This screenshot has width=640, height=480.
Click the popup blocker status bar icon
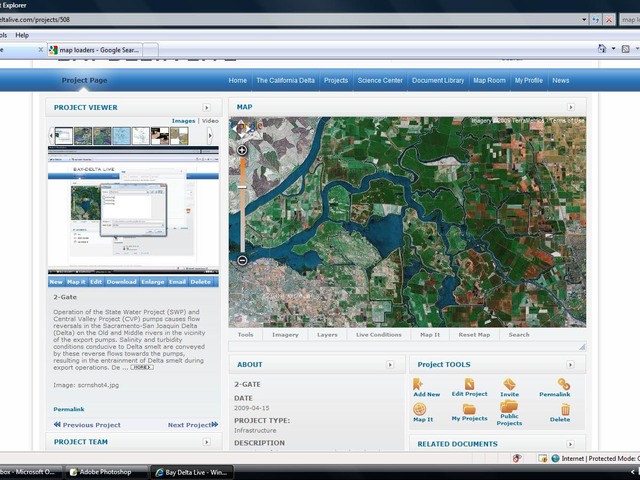coord(517,459)
